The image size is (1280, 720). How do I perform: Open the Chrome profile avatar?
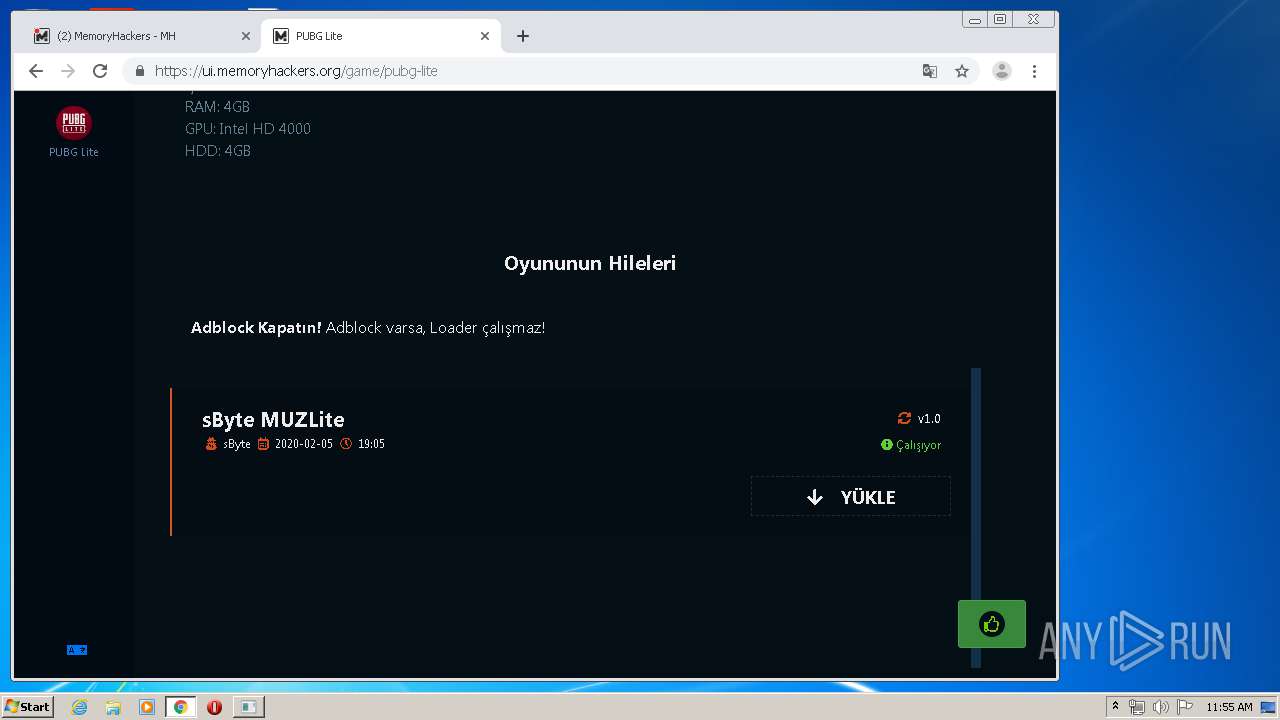1002,71
